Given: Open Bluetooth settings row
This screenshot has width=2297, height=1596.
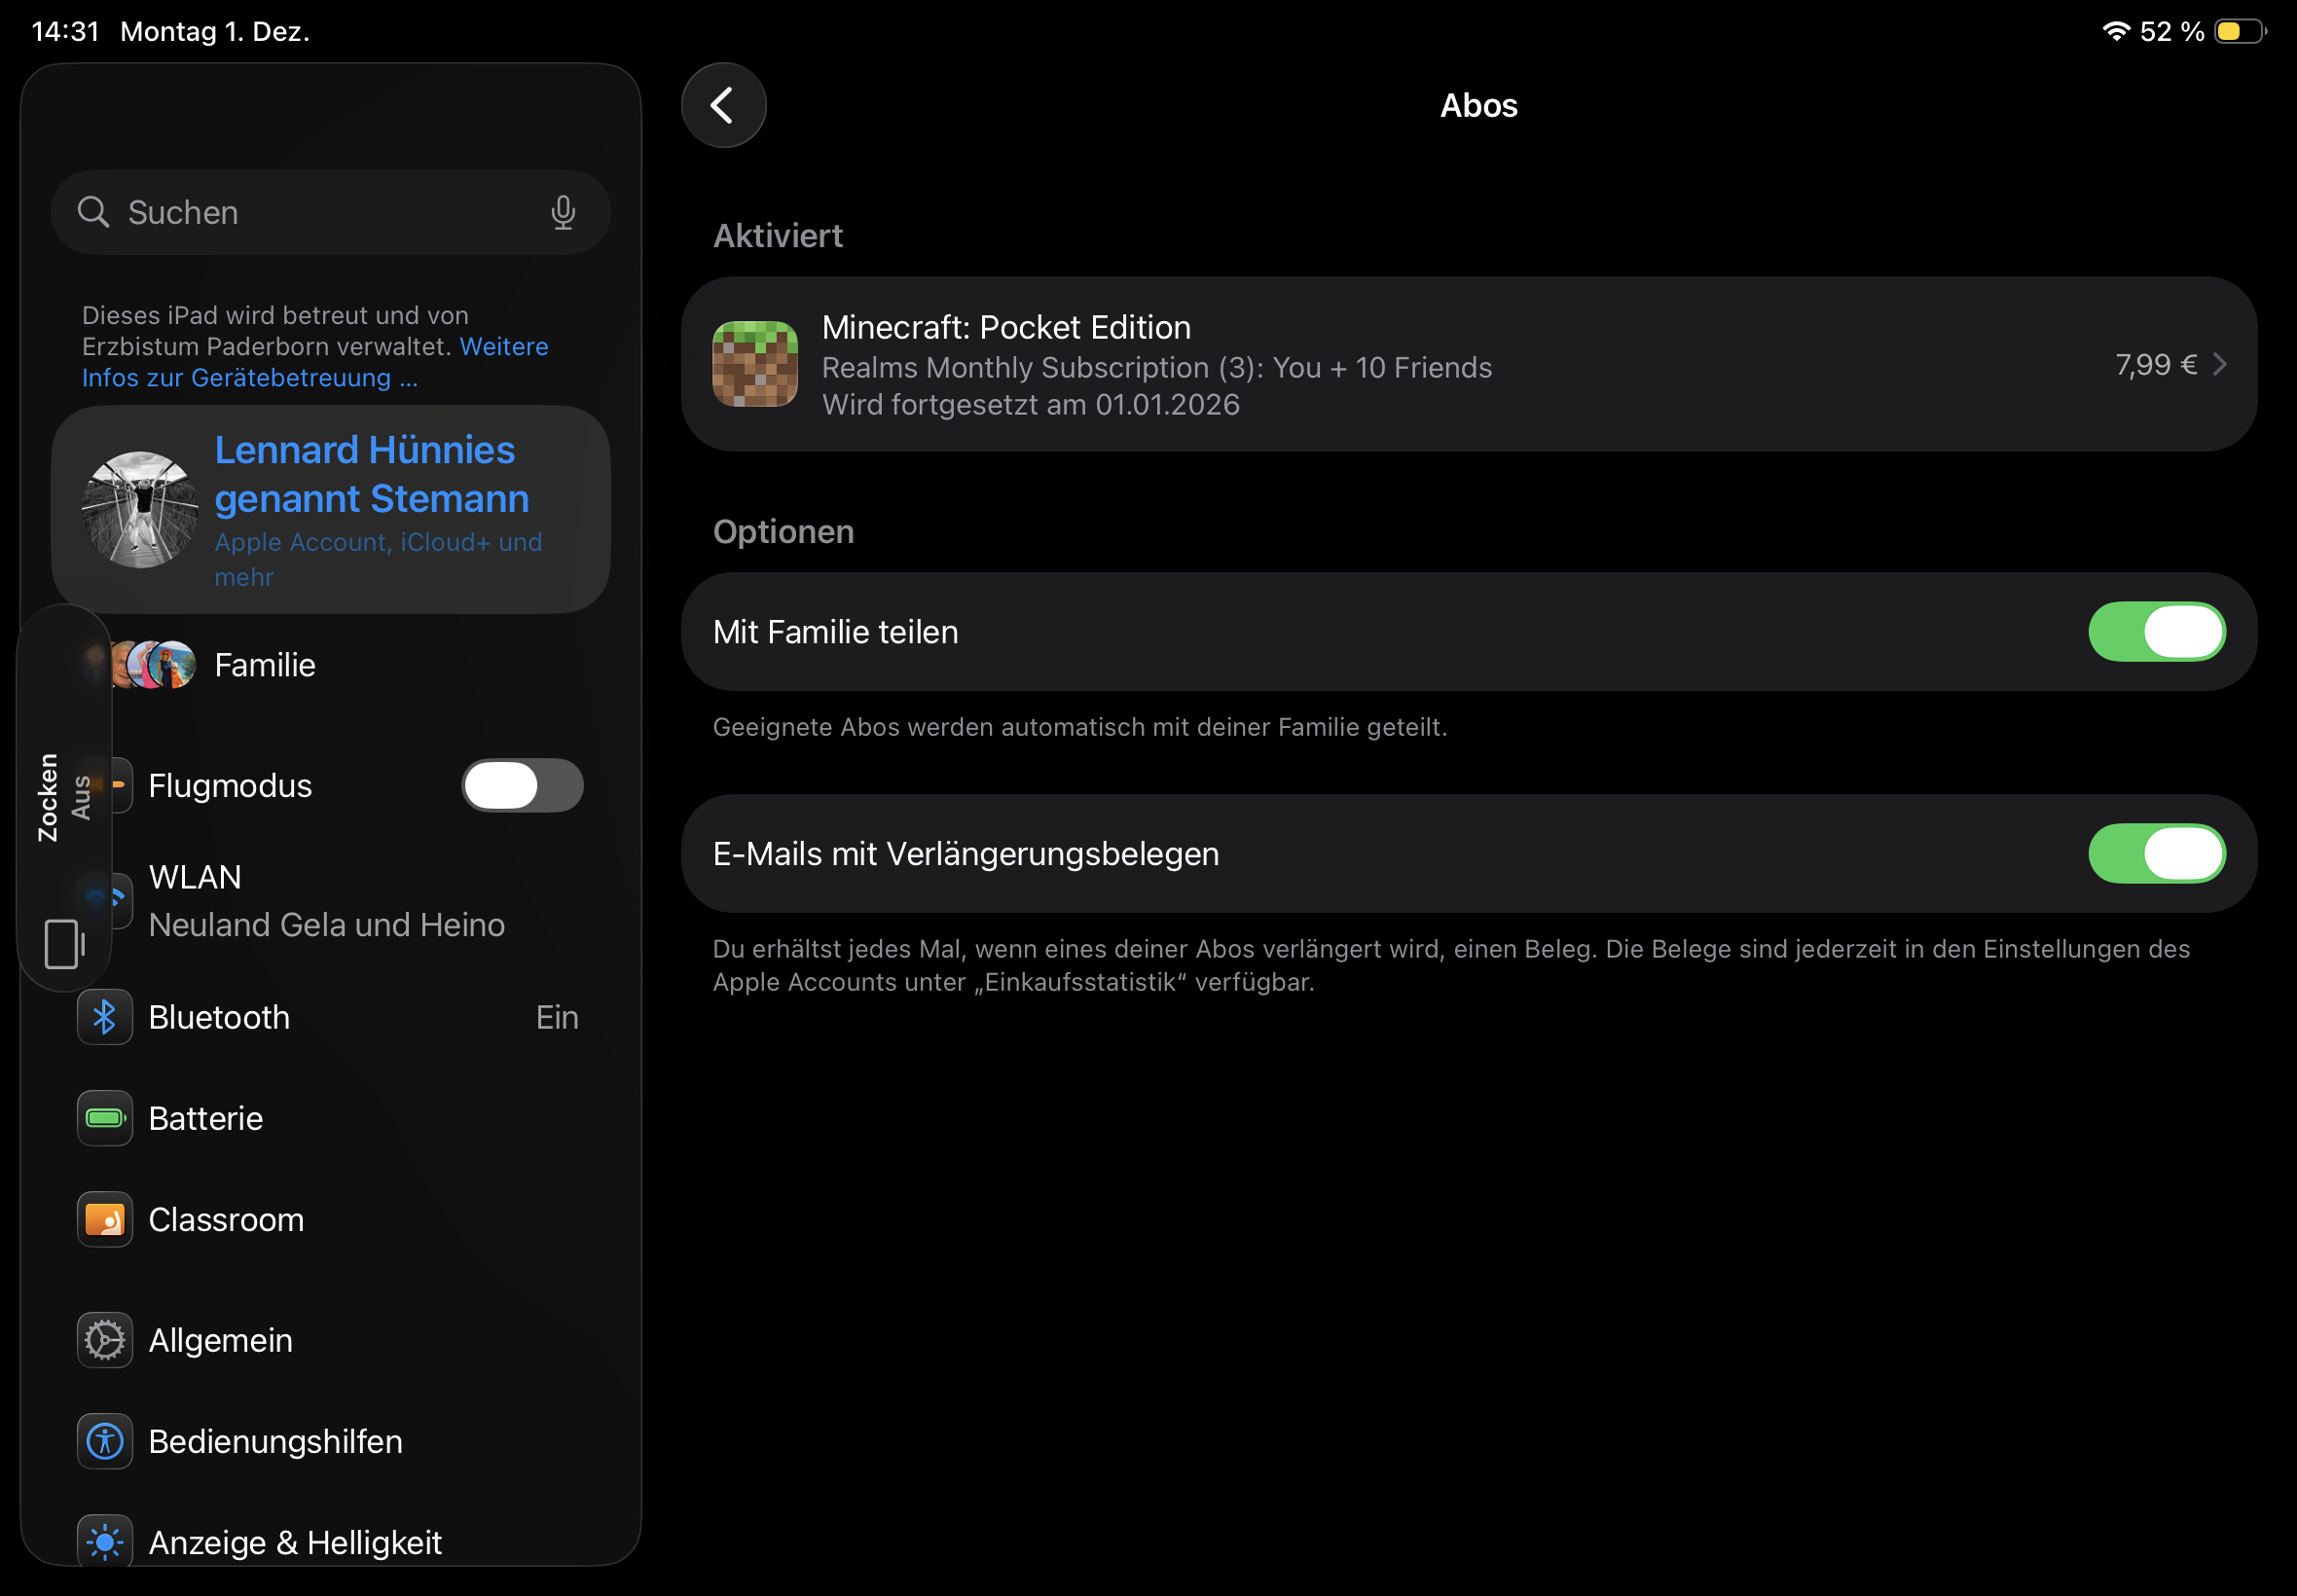Looking at the screenshot, I should pos(330,1017).
